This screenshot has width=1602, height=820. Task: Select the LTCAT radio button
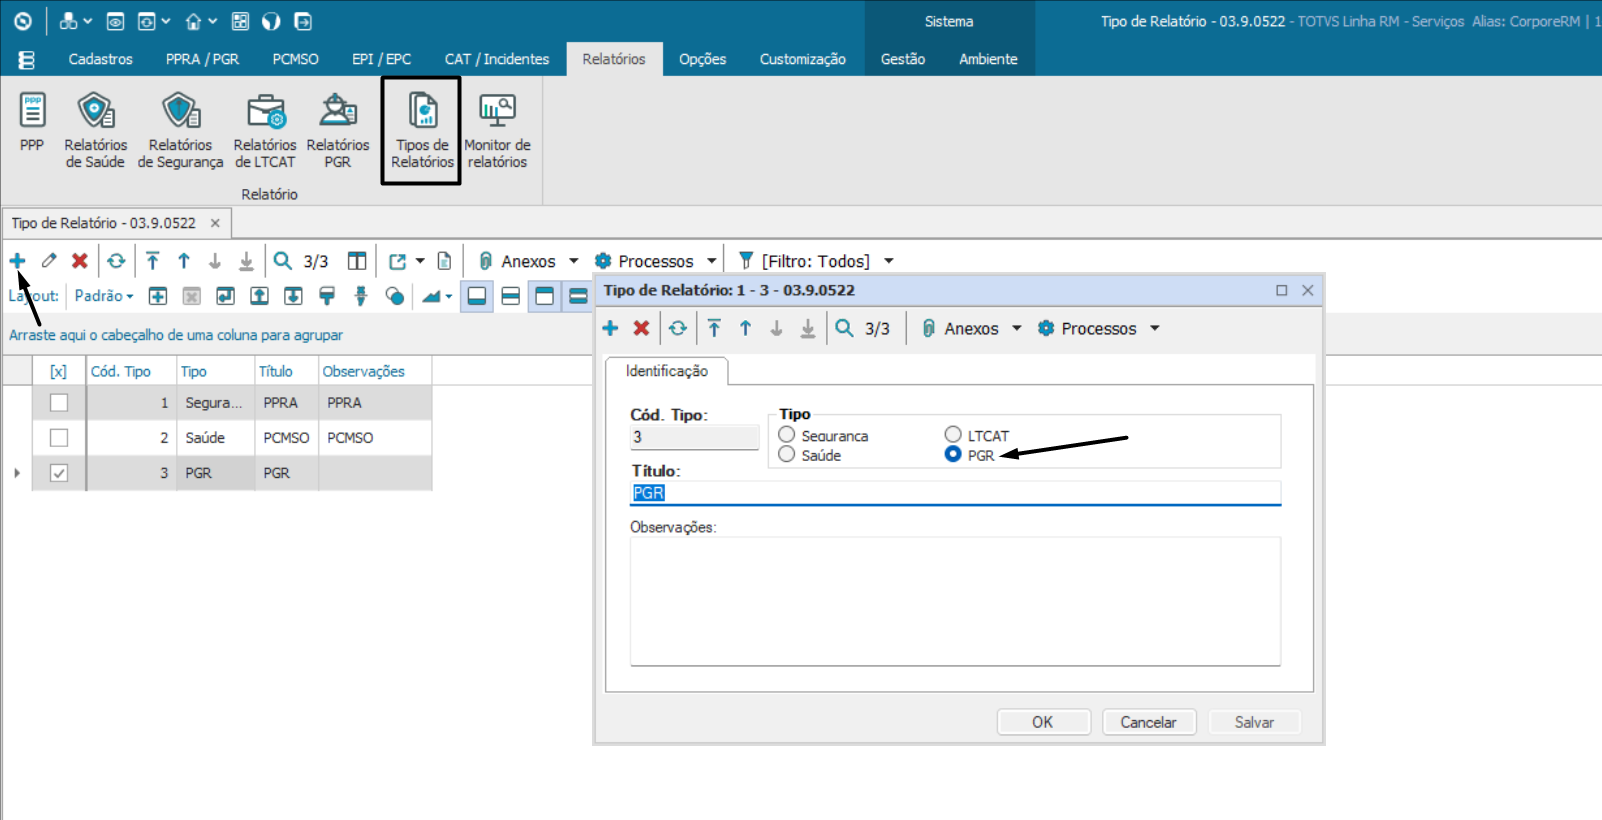(x=953, y=435)
